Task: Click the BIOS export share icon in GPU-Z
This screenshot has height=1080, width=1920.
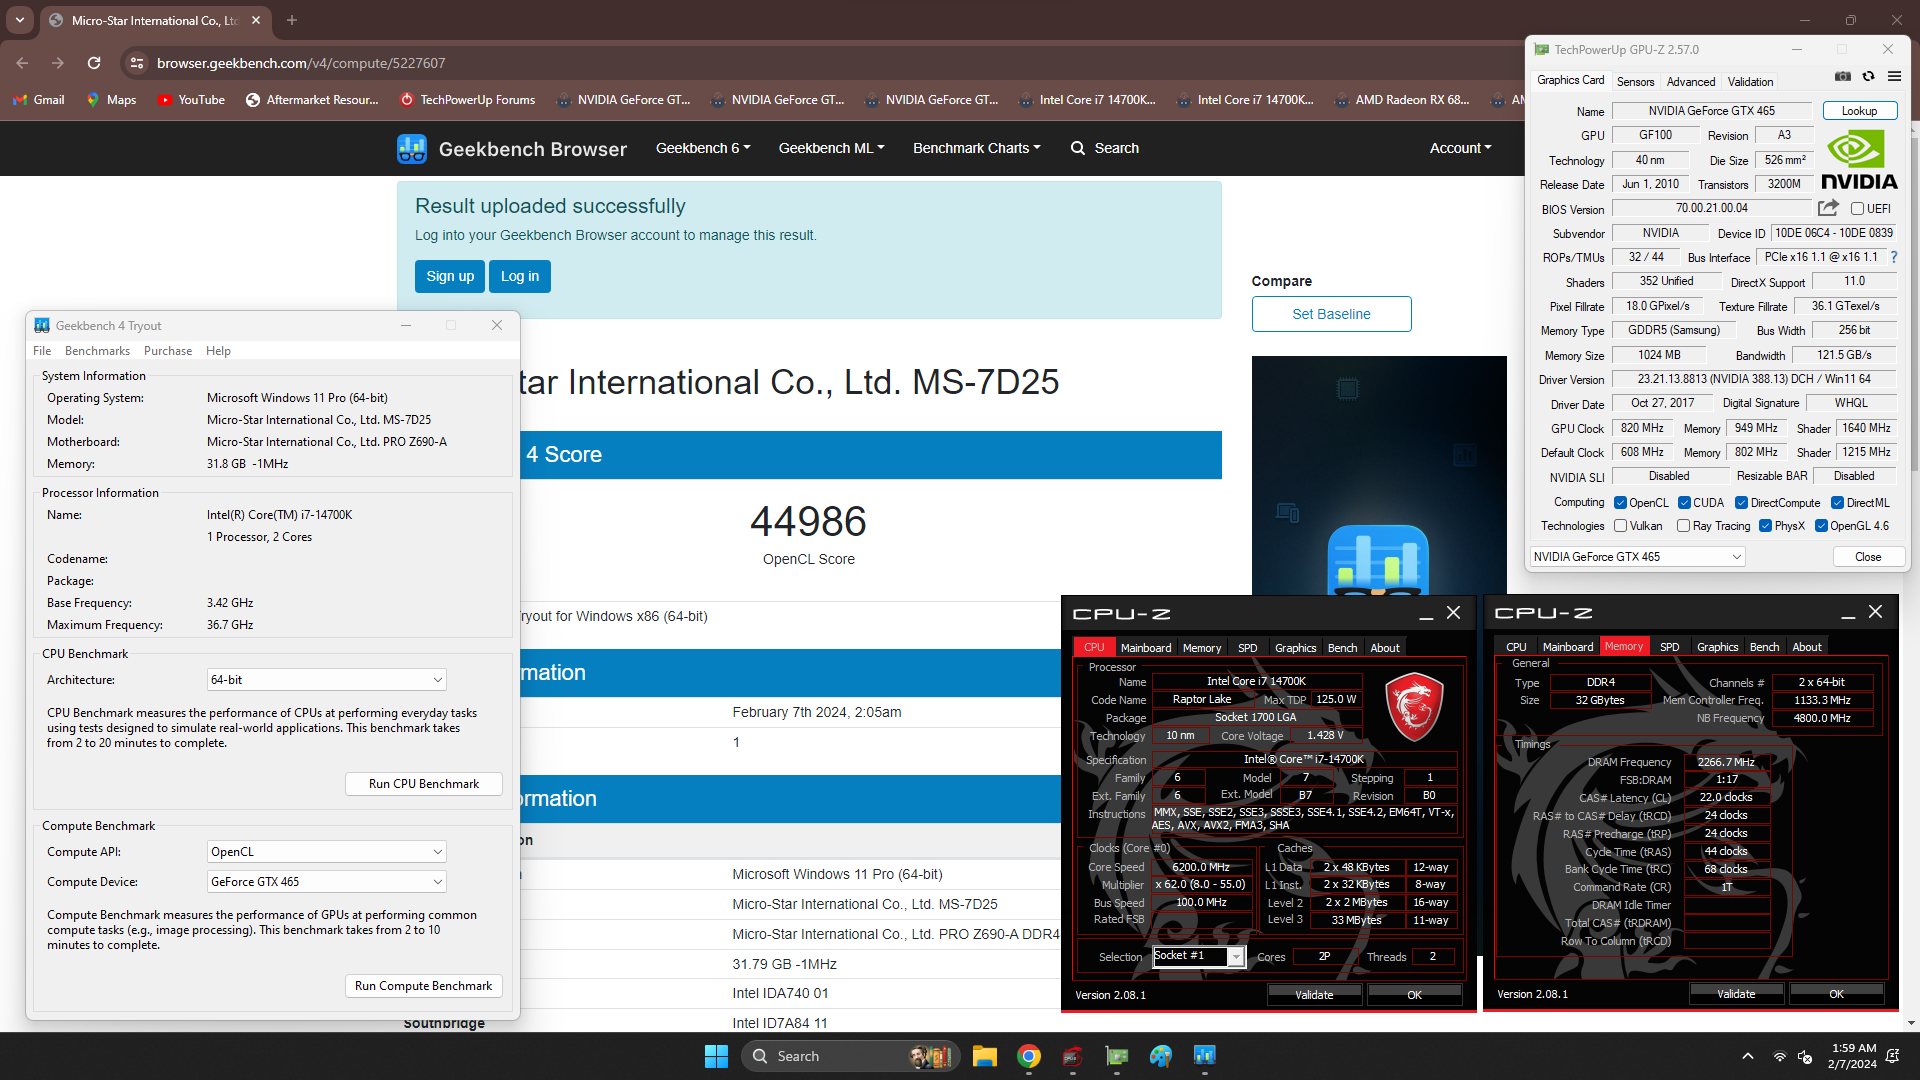Action: pyautogui.click(x=1828, y=208)
